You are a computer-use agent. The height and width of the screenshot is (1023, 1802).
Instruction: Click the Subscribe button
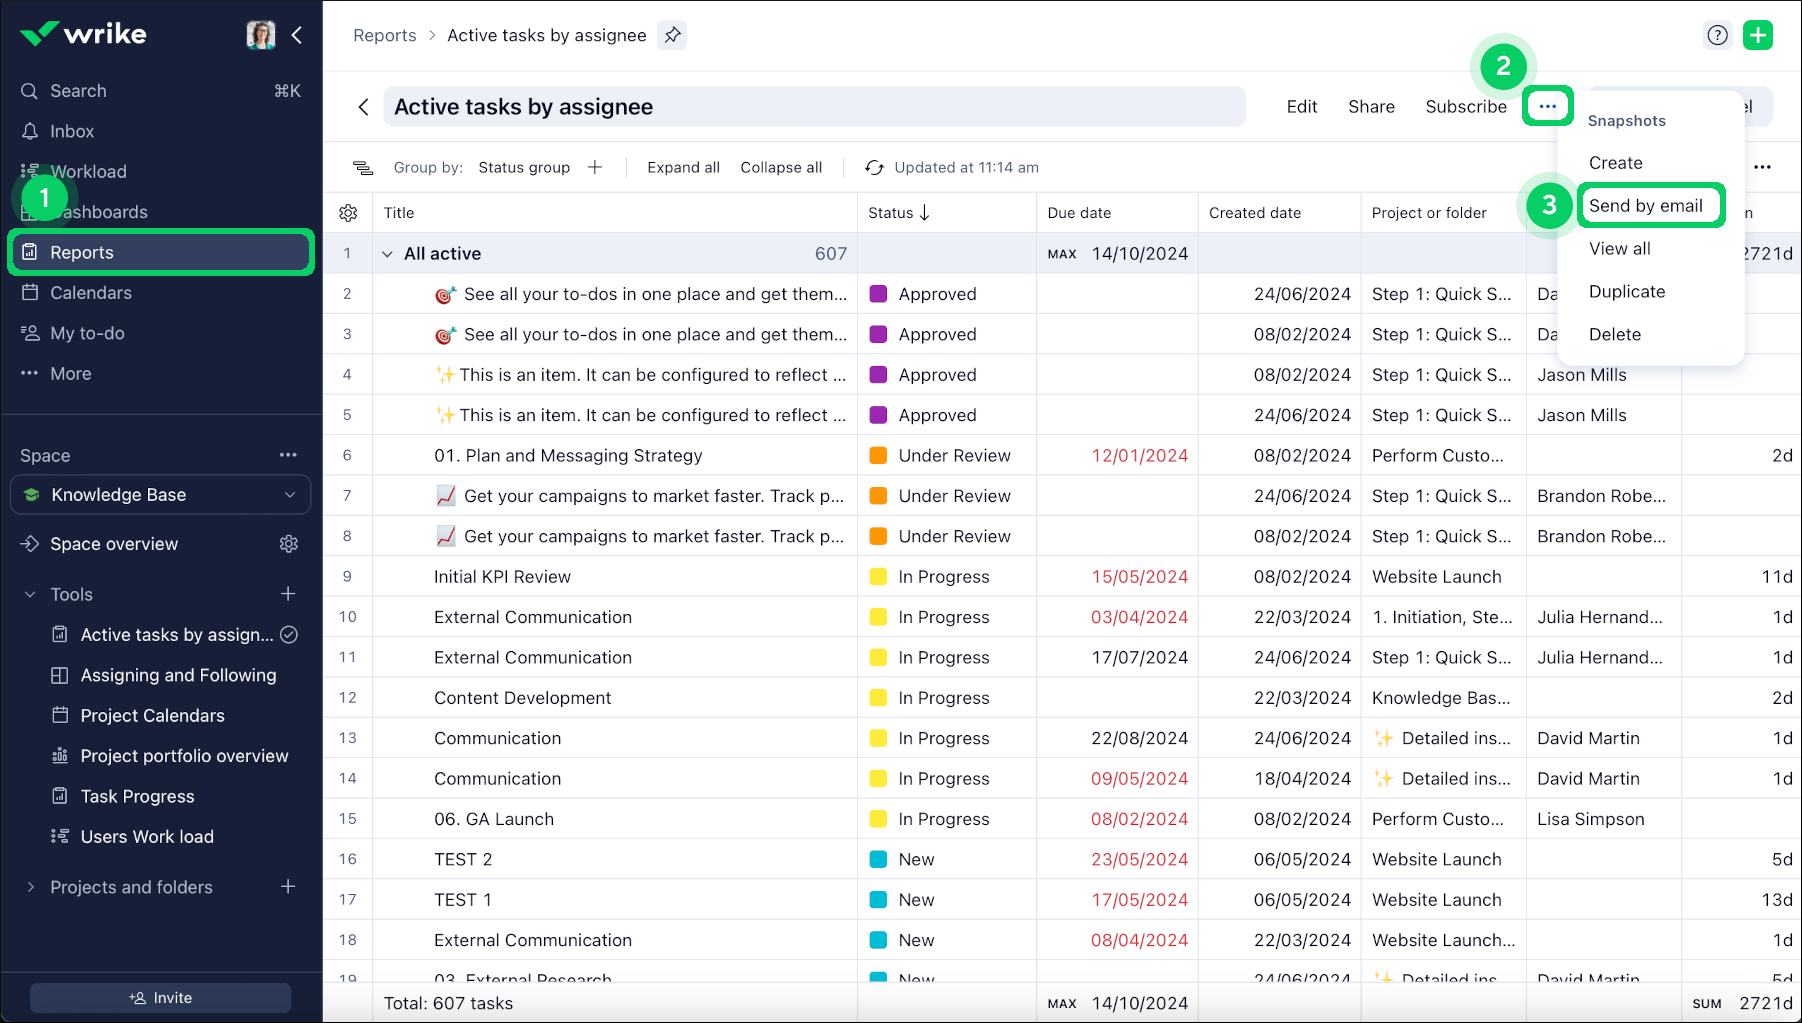(1466, 106)
